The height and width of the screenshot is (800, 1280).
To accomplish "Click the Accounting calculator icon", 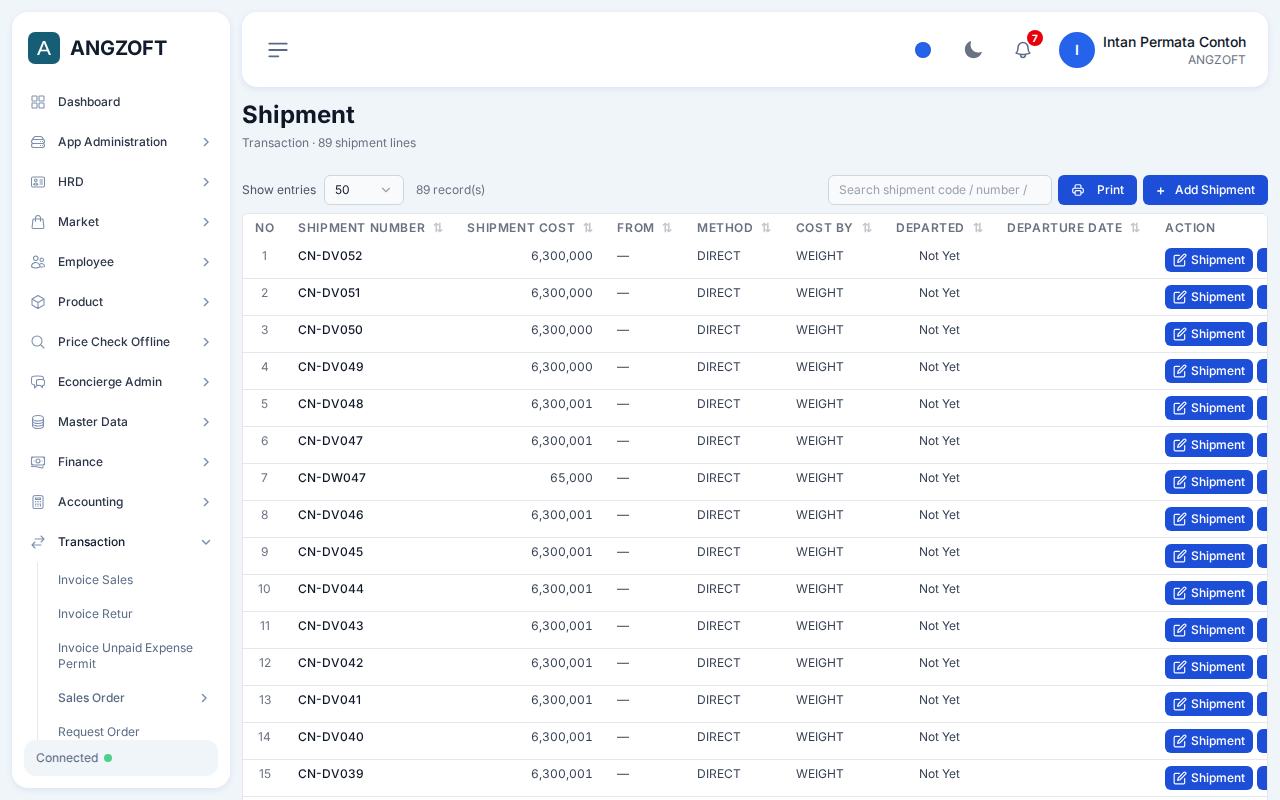I will [38, 502].
